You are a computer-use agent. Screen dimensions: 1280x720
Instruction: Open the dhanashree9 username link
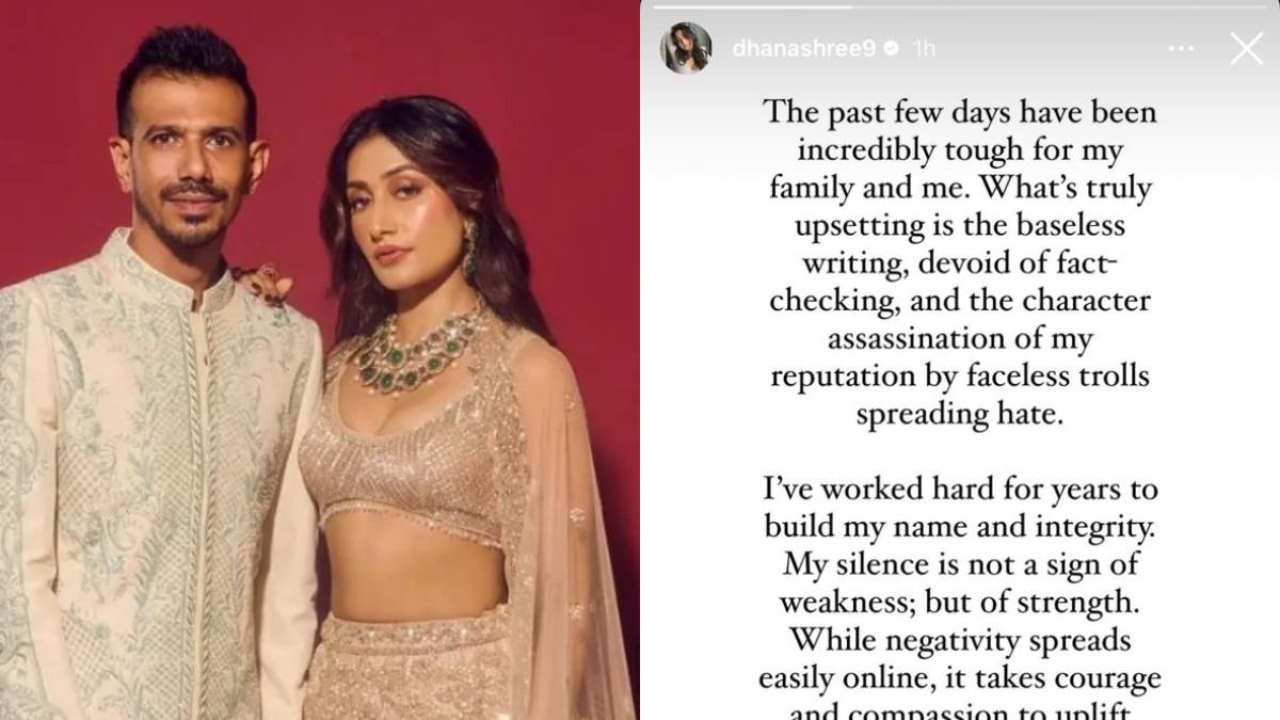804,49
